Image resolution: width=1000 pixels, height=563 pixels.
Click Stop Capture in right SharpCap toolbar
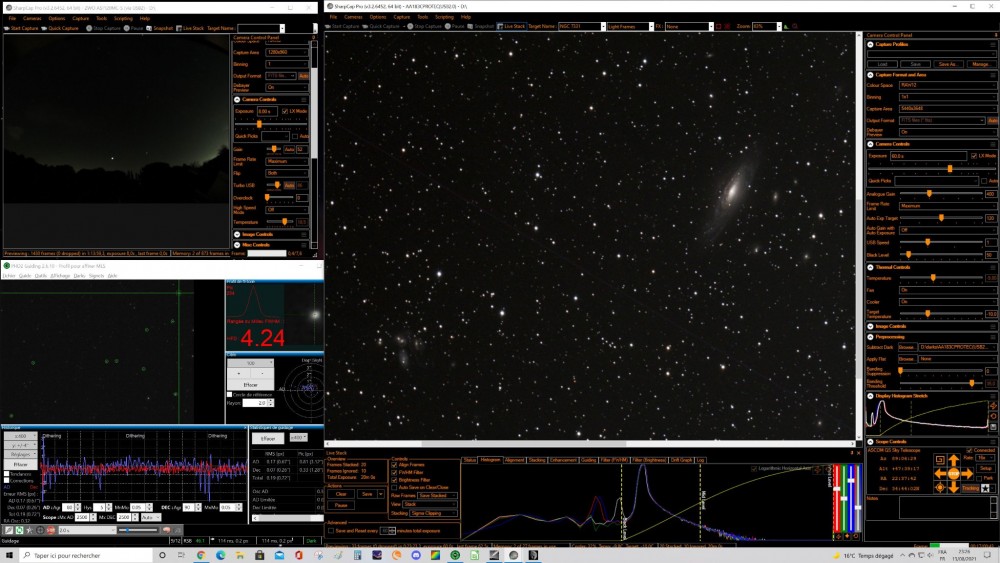pos(425,26)
